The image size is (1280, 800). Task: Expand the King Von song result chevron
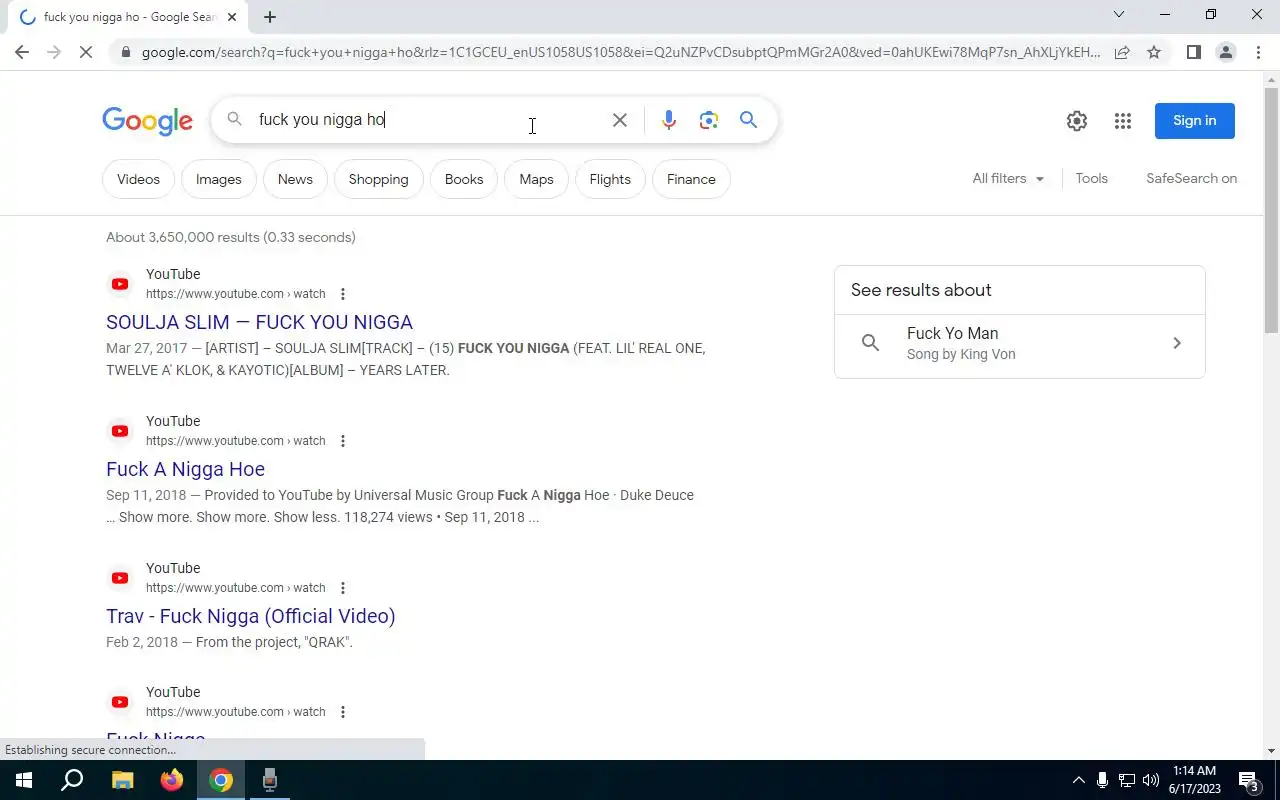click(x=1177, y=344)
